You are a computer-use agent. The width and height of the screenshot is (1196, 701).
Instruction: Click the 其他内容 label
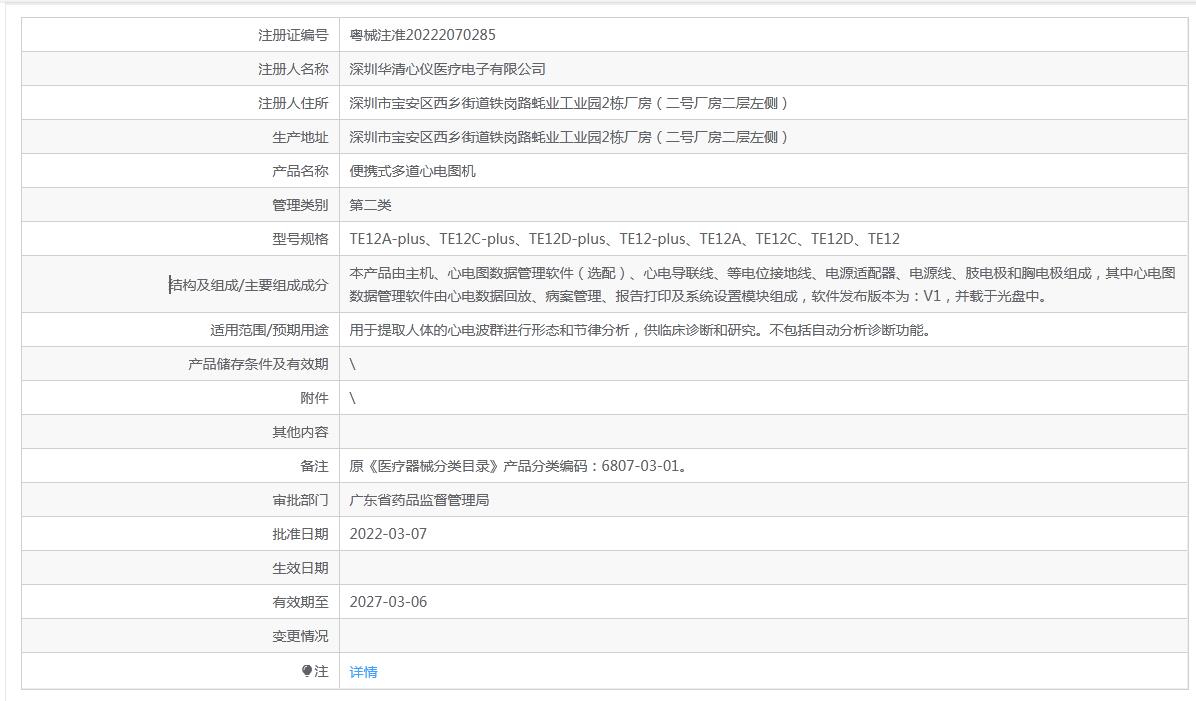pyautogui.click(x=300, y=432)
